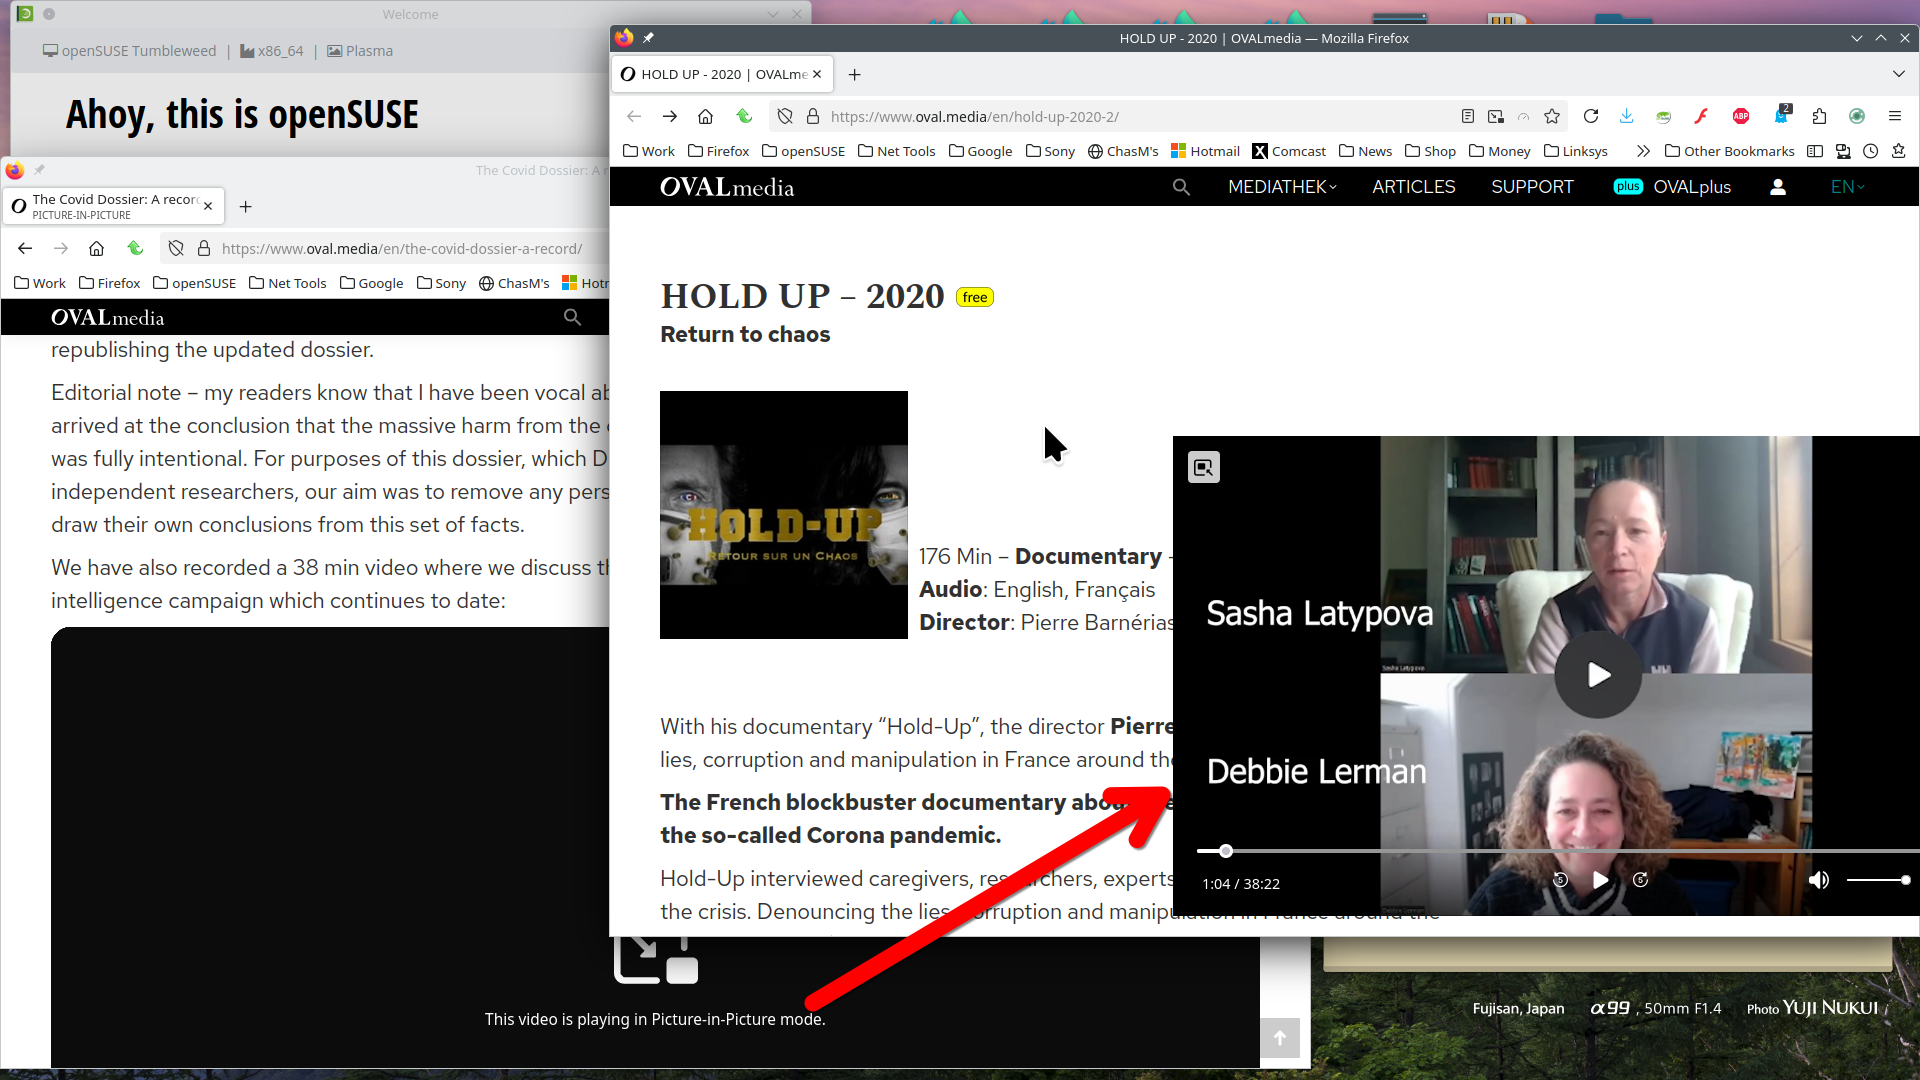The width and height of the screenshot is (1920, 1080).
Task: Go forward in HOLD UP Firefox window
Action: pos(669,116)
